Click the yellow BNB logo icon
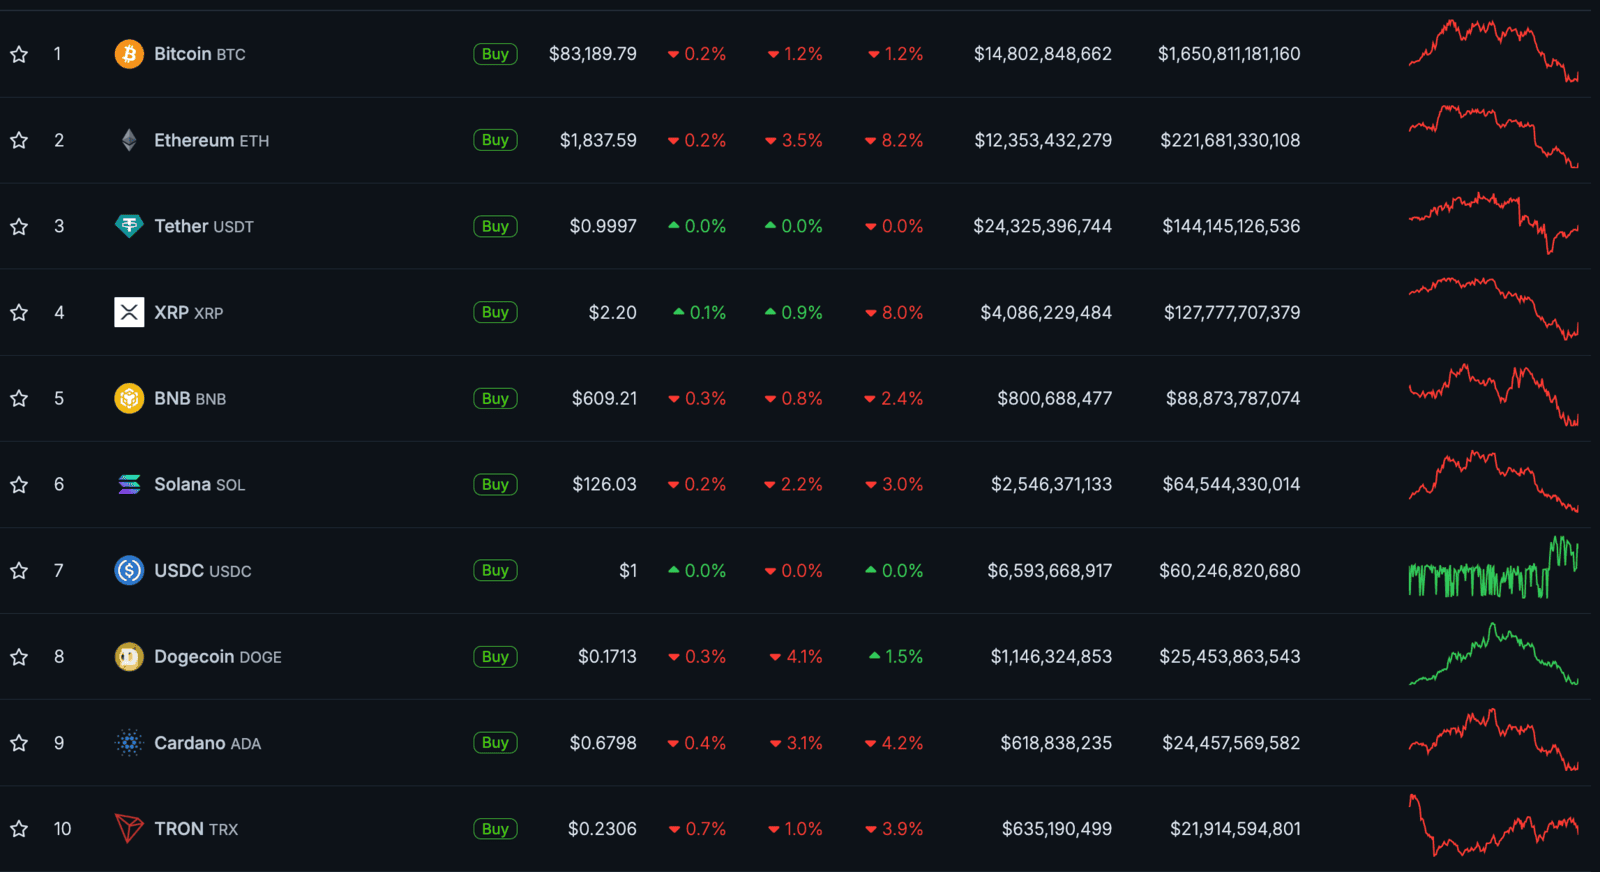 coord(129,398)
